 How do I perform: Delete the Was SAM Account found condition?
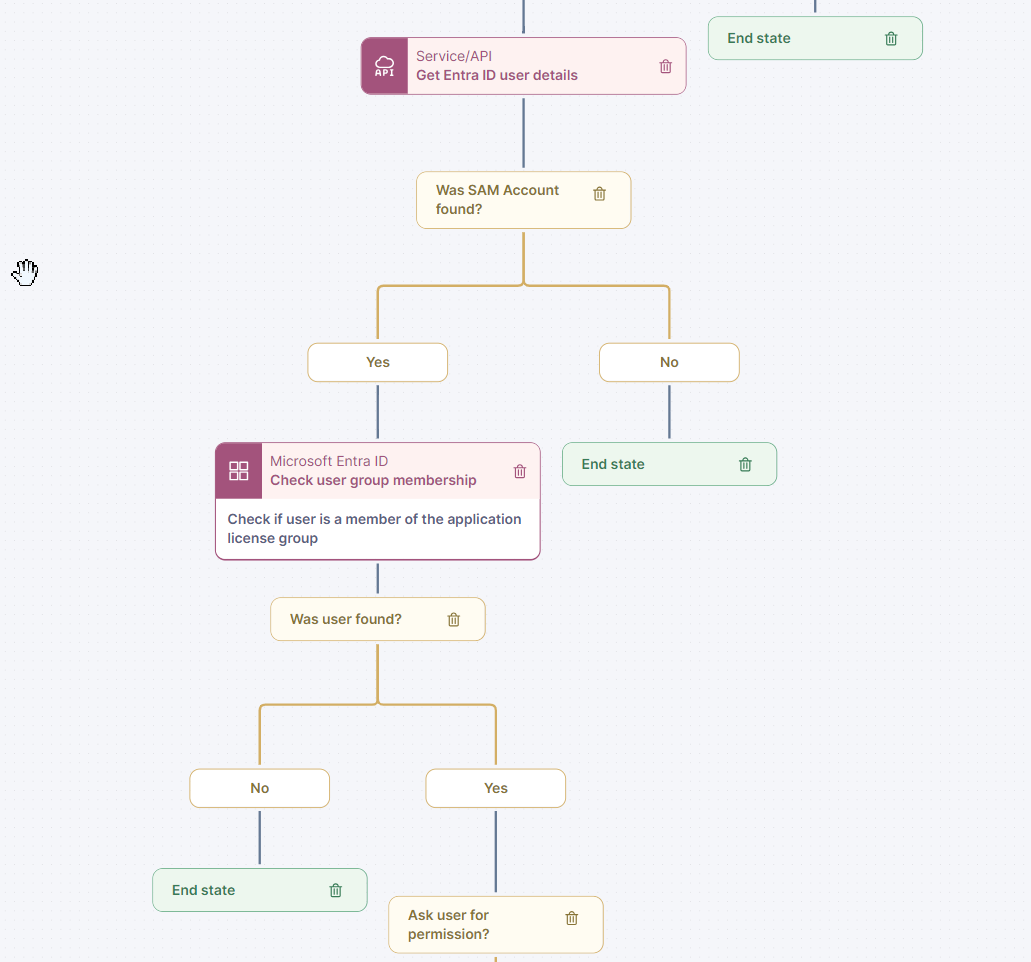600,194
